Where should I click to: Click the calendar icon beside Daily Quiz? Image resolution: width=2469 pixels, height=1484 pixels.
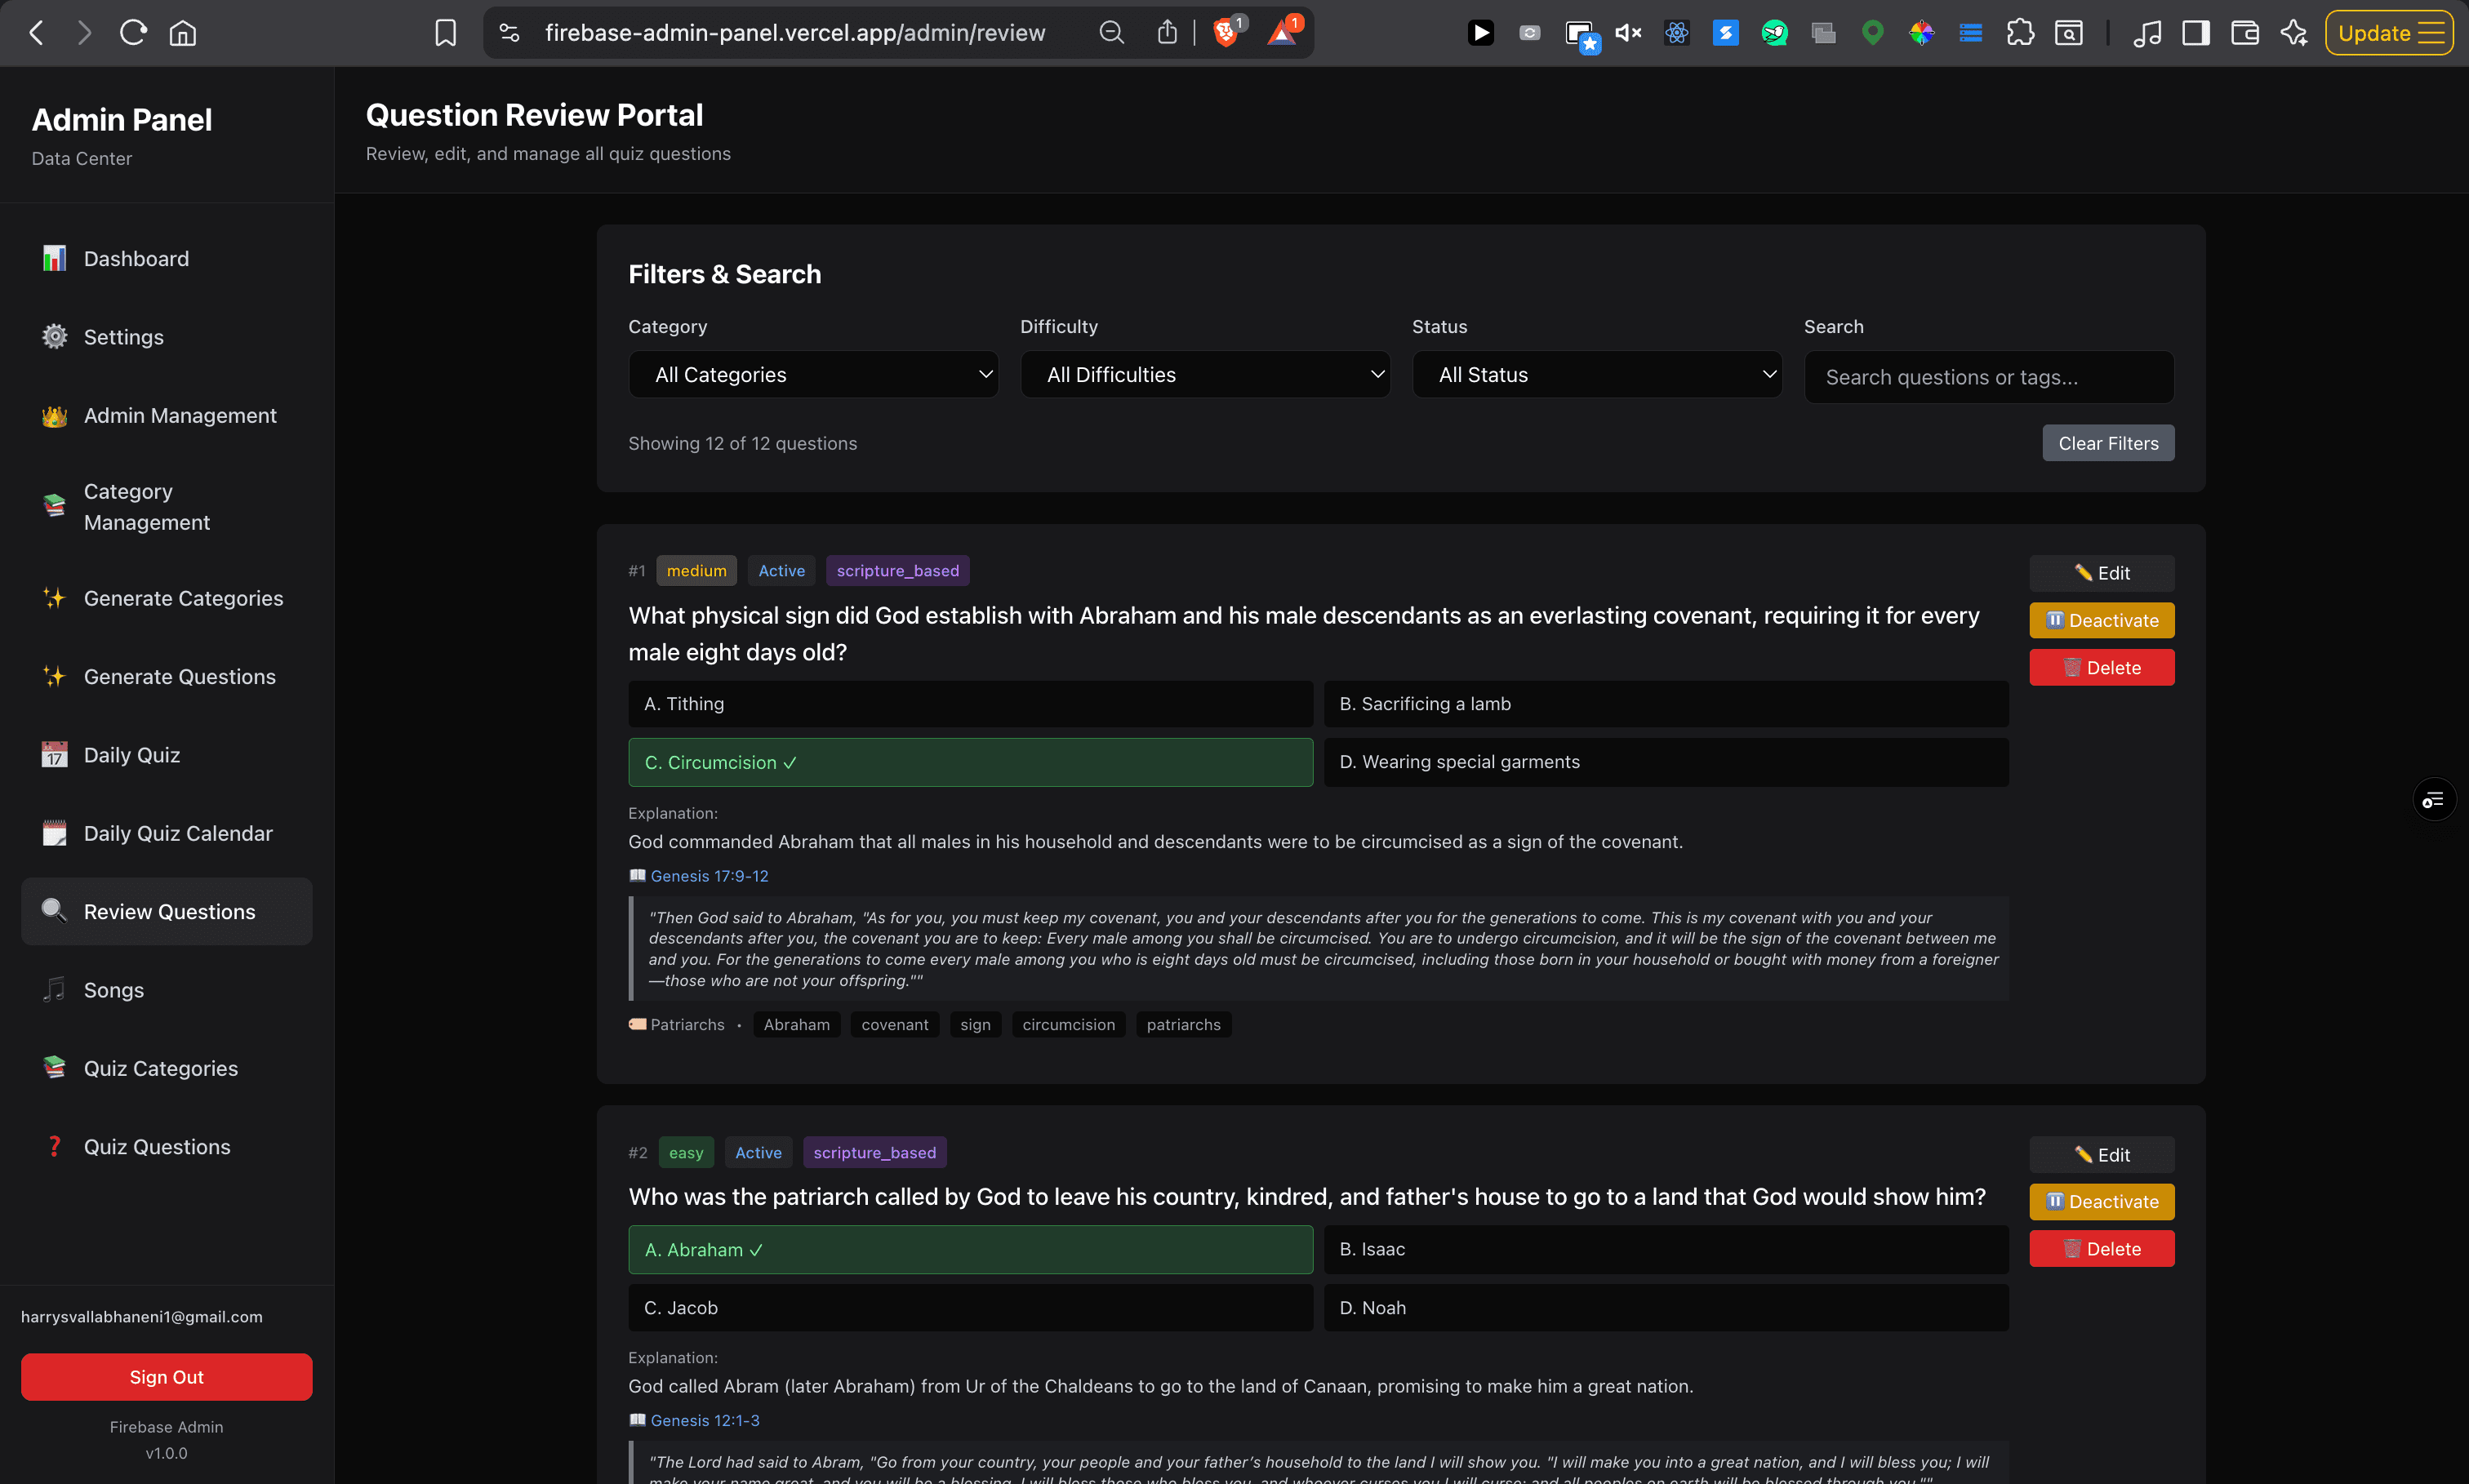[x=53, y=755]
